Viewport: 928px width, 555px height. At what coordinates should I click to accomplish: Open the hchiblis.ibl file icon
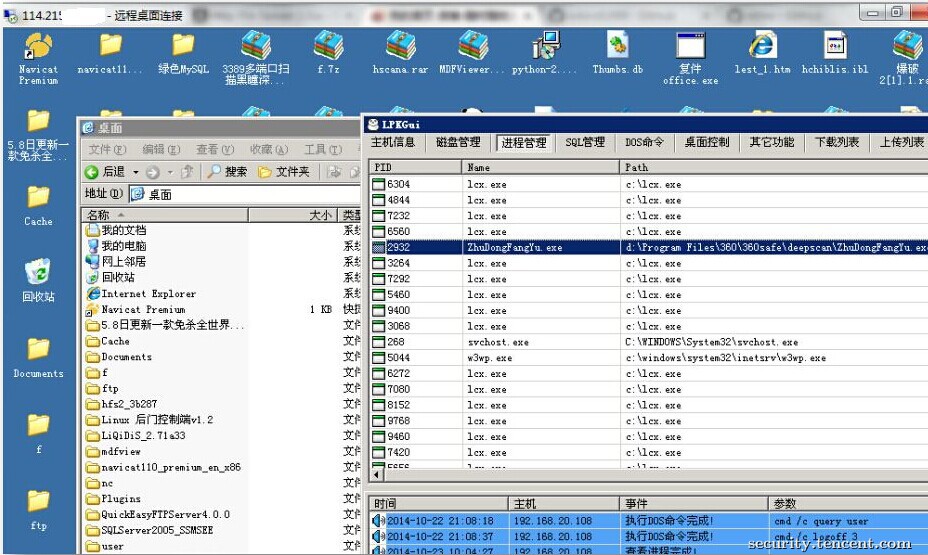tap(835, 53)
